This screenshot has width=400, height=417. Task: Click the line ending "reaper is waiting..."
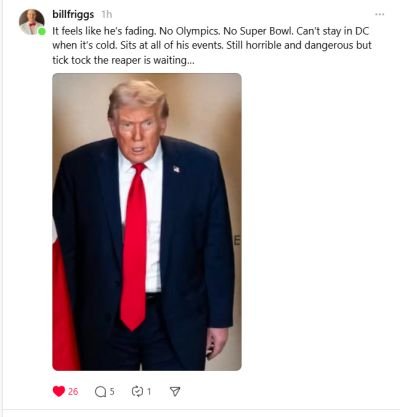[x=123, y=60]
